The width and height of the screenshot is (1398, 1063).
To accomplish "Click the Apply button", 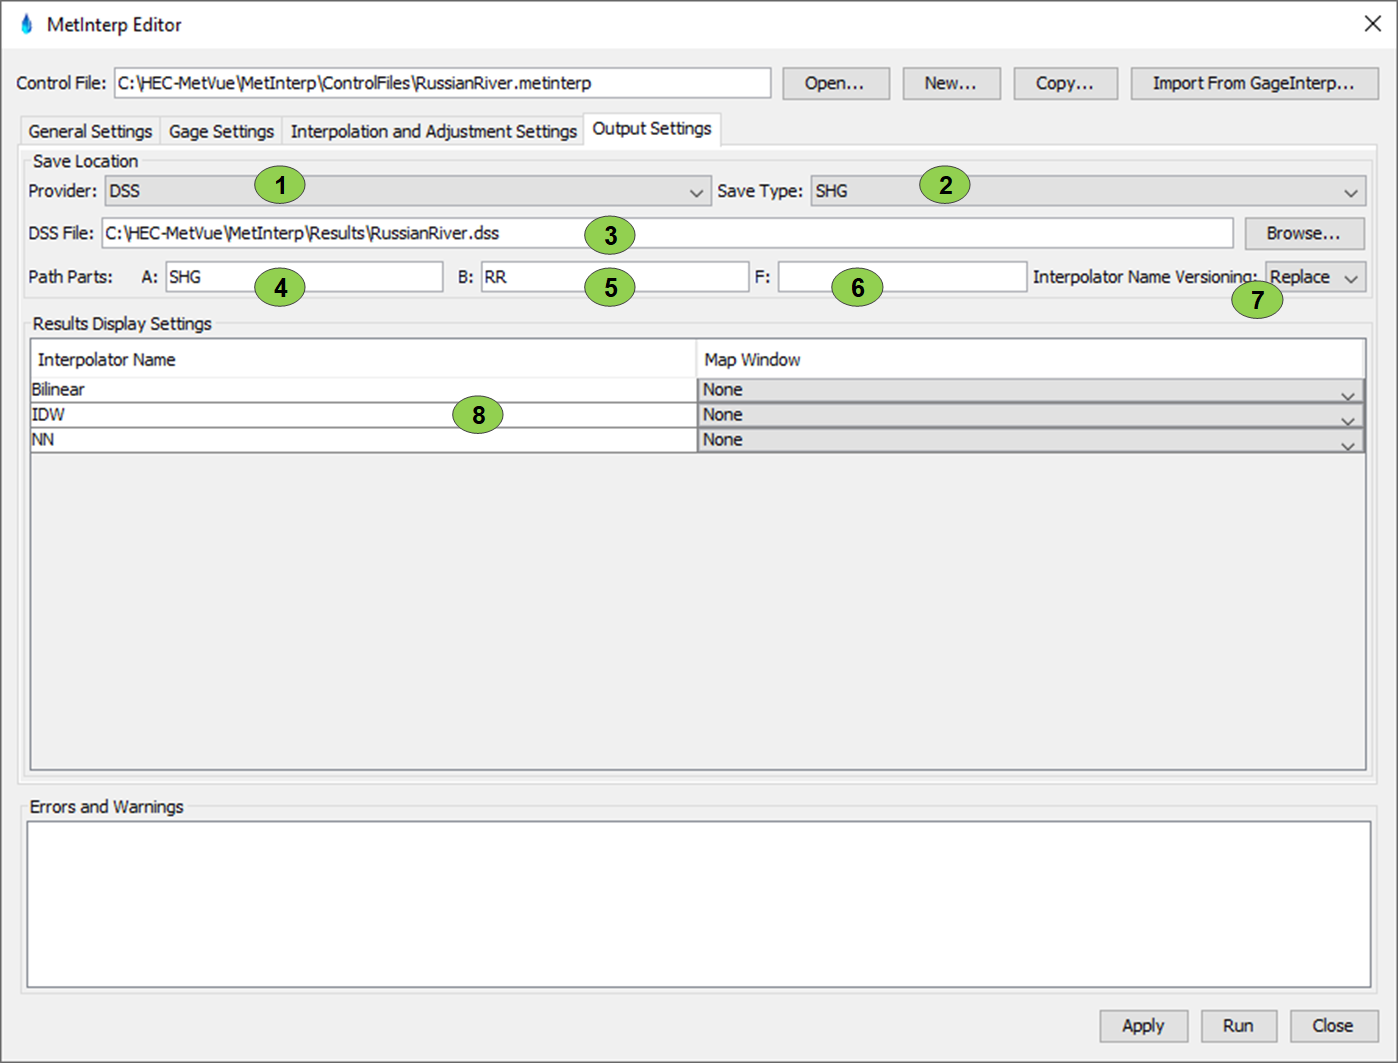I will pyautogui.click(x=1142, y=1025).
